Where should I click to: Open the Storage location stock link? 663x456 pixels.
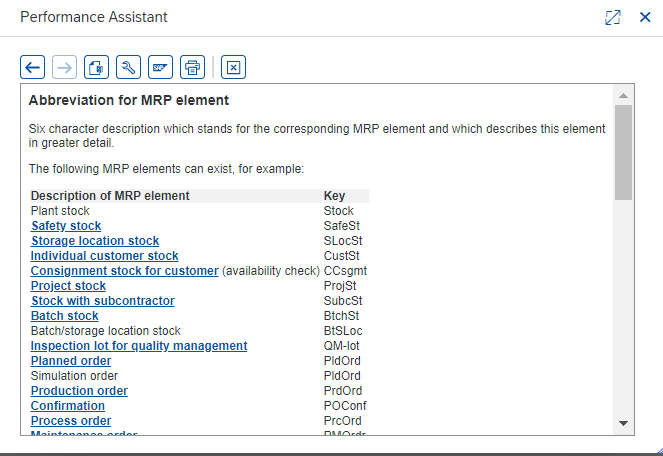(x=95, y=241)
